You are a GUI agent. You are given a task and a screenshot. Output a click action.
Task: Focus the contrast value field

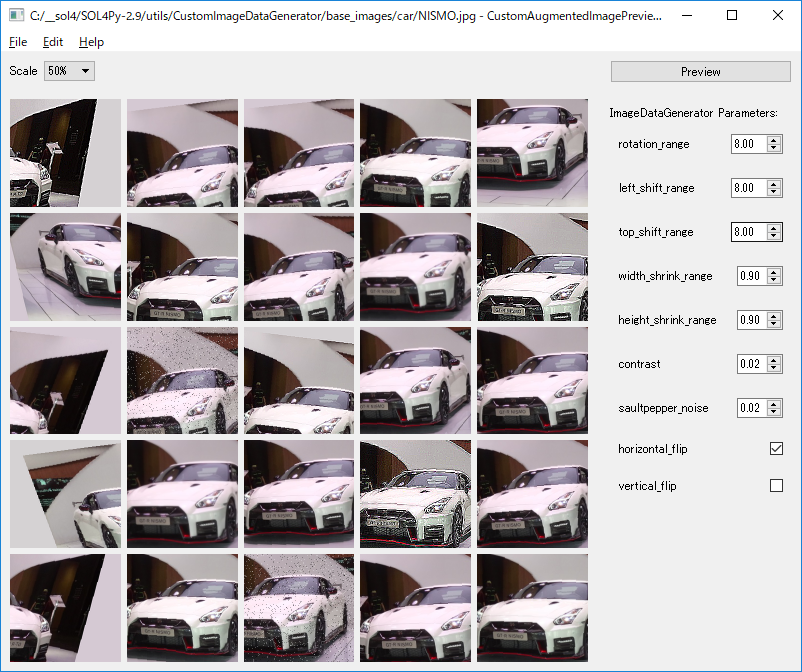click(752, 364)
